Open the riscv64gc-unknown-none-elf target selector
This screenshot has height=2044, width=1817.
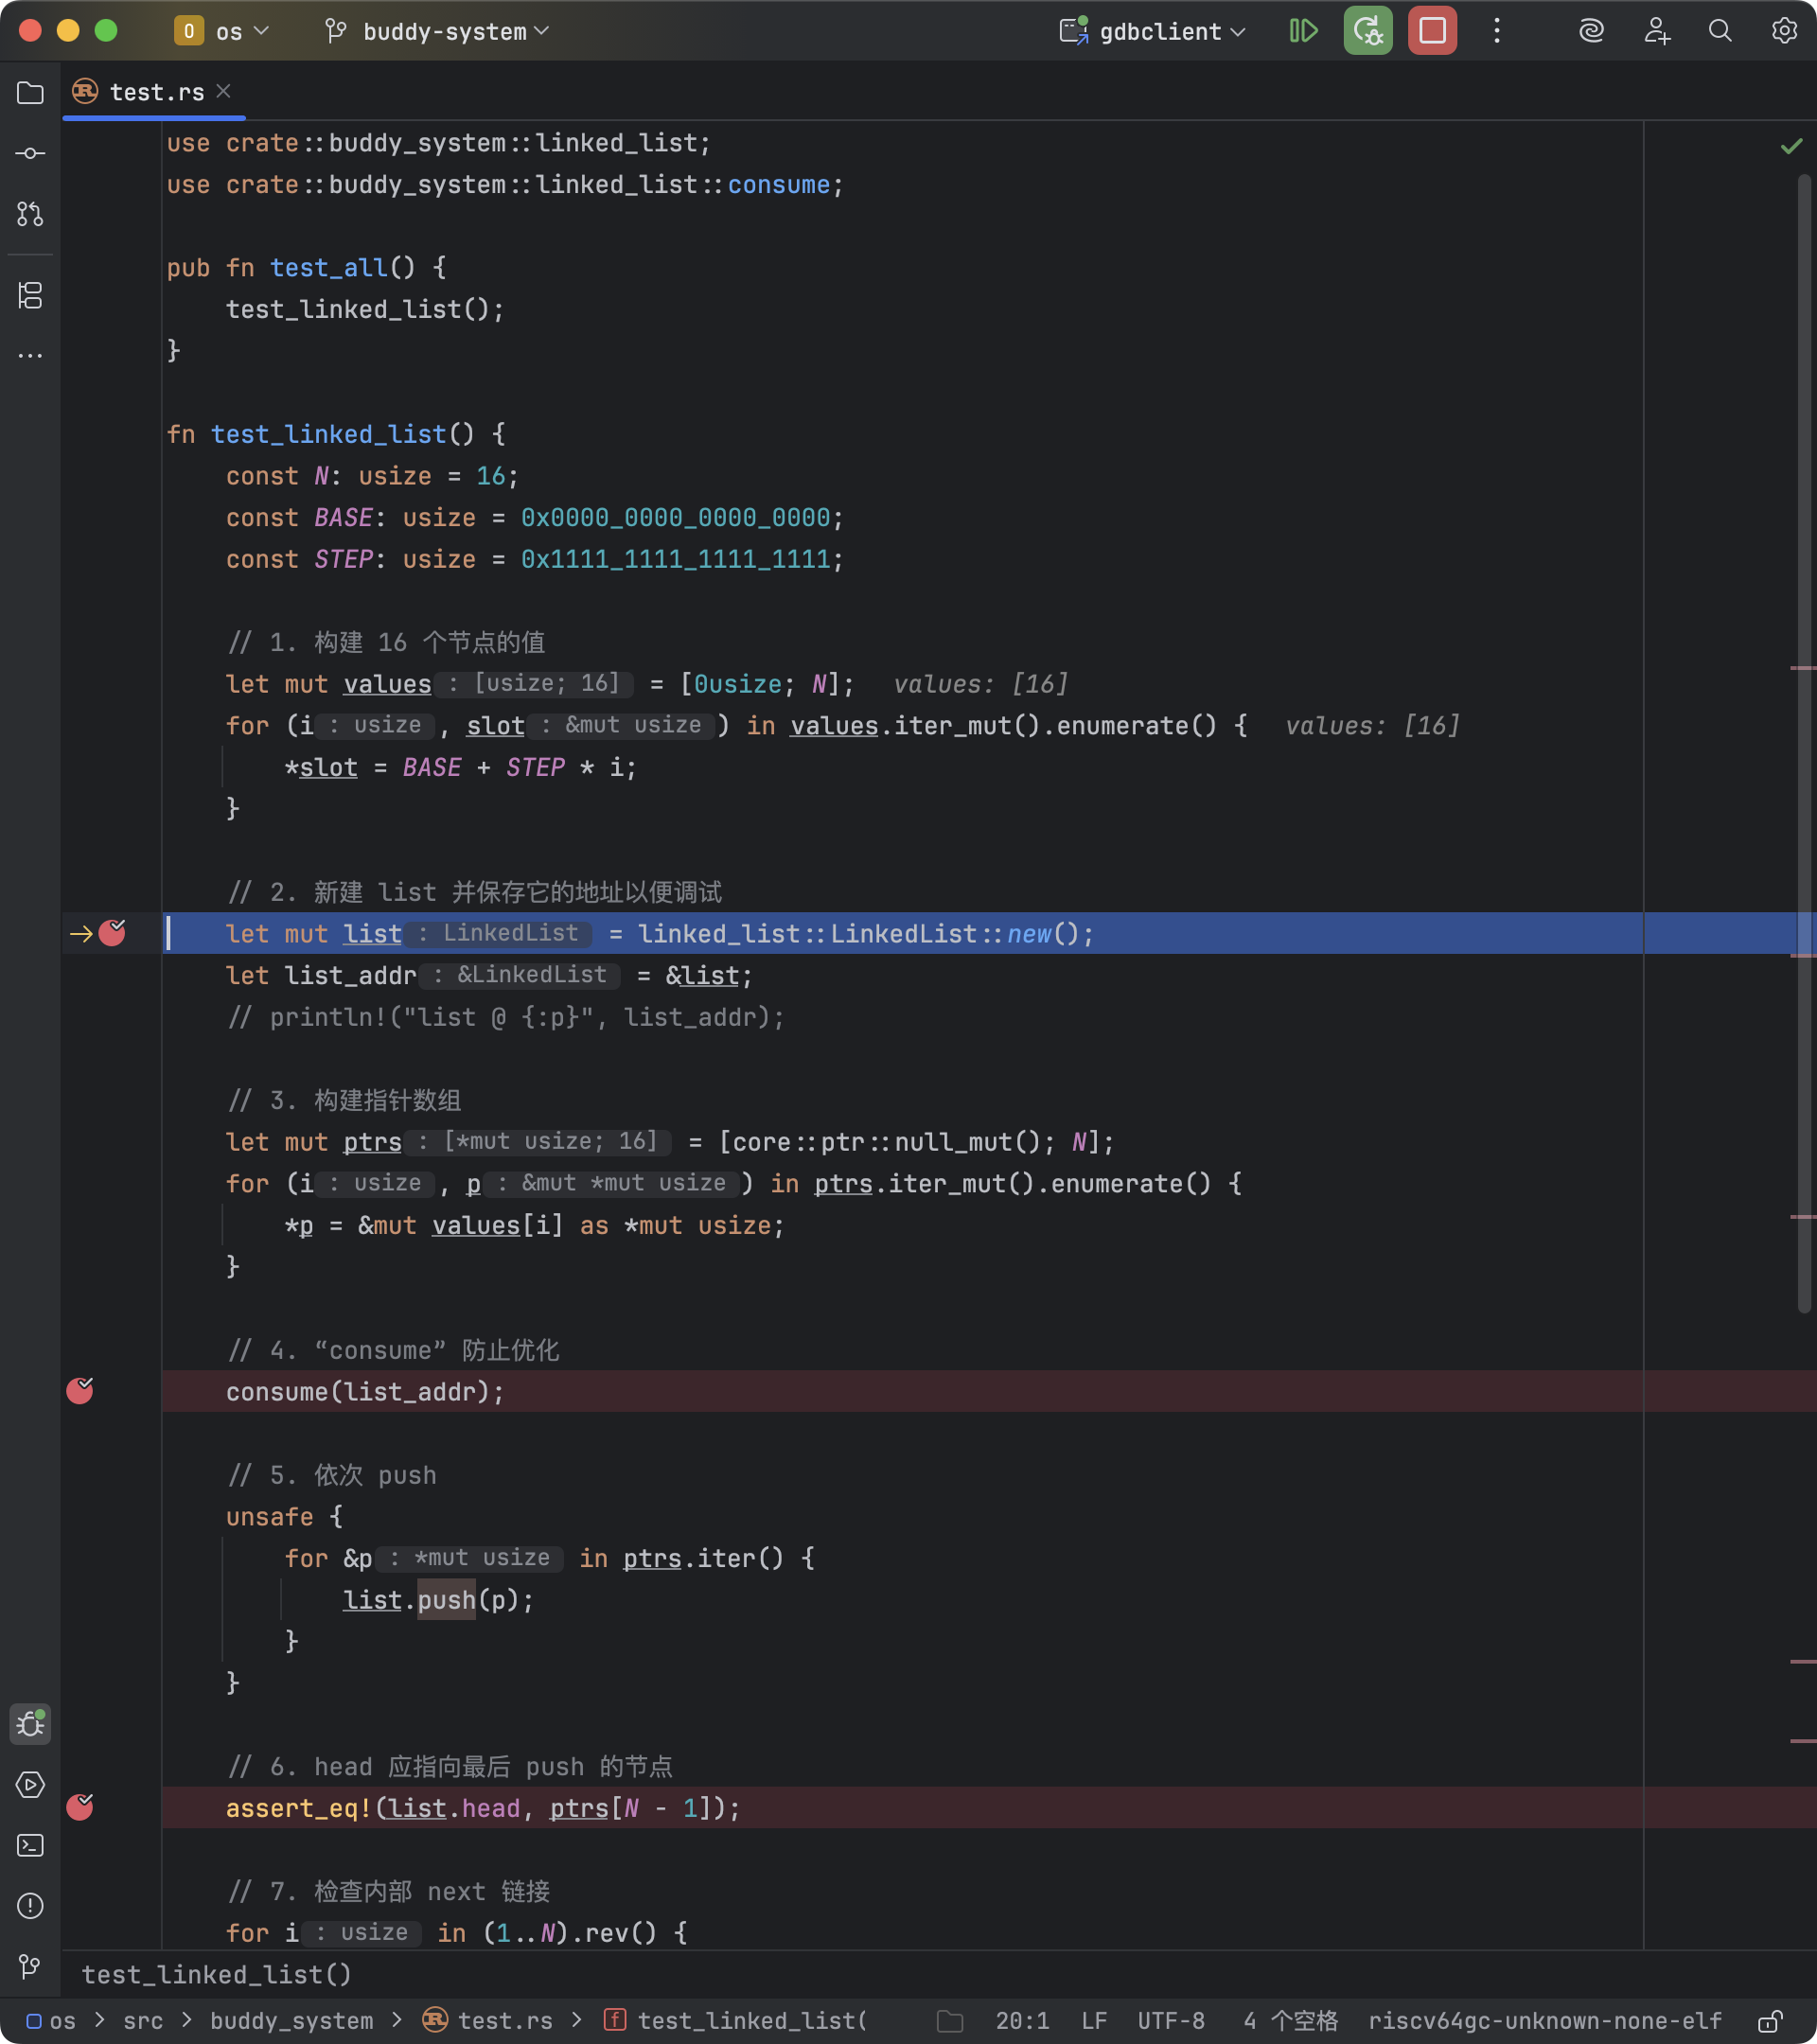pyautogui.click(x=1545, y=2021)
